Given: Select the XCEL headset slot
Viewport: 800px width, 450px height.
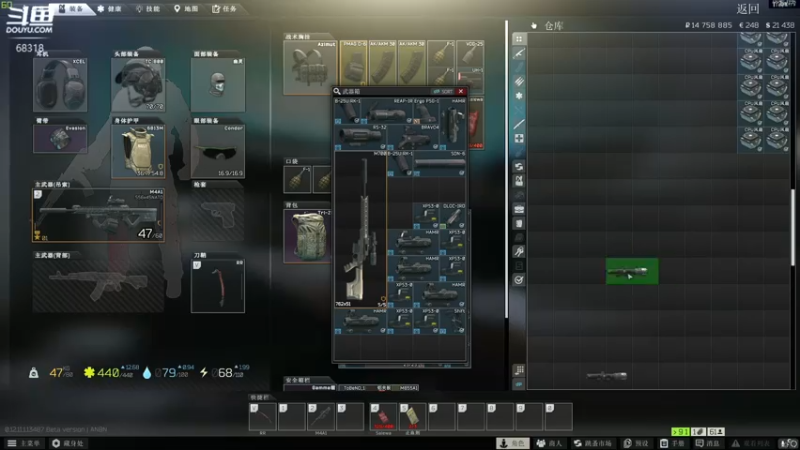Looking at the screenshot, I should click(x=60, y=85).
